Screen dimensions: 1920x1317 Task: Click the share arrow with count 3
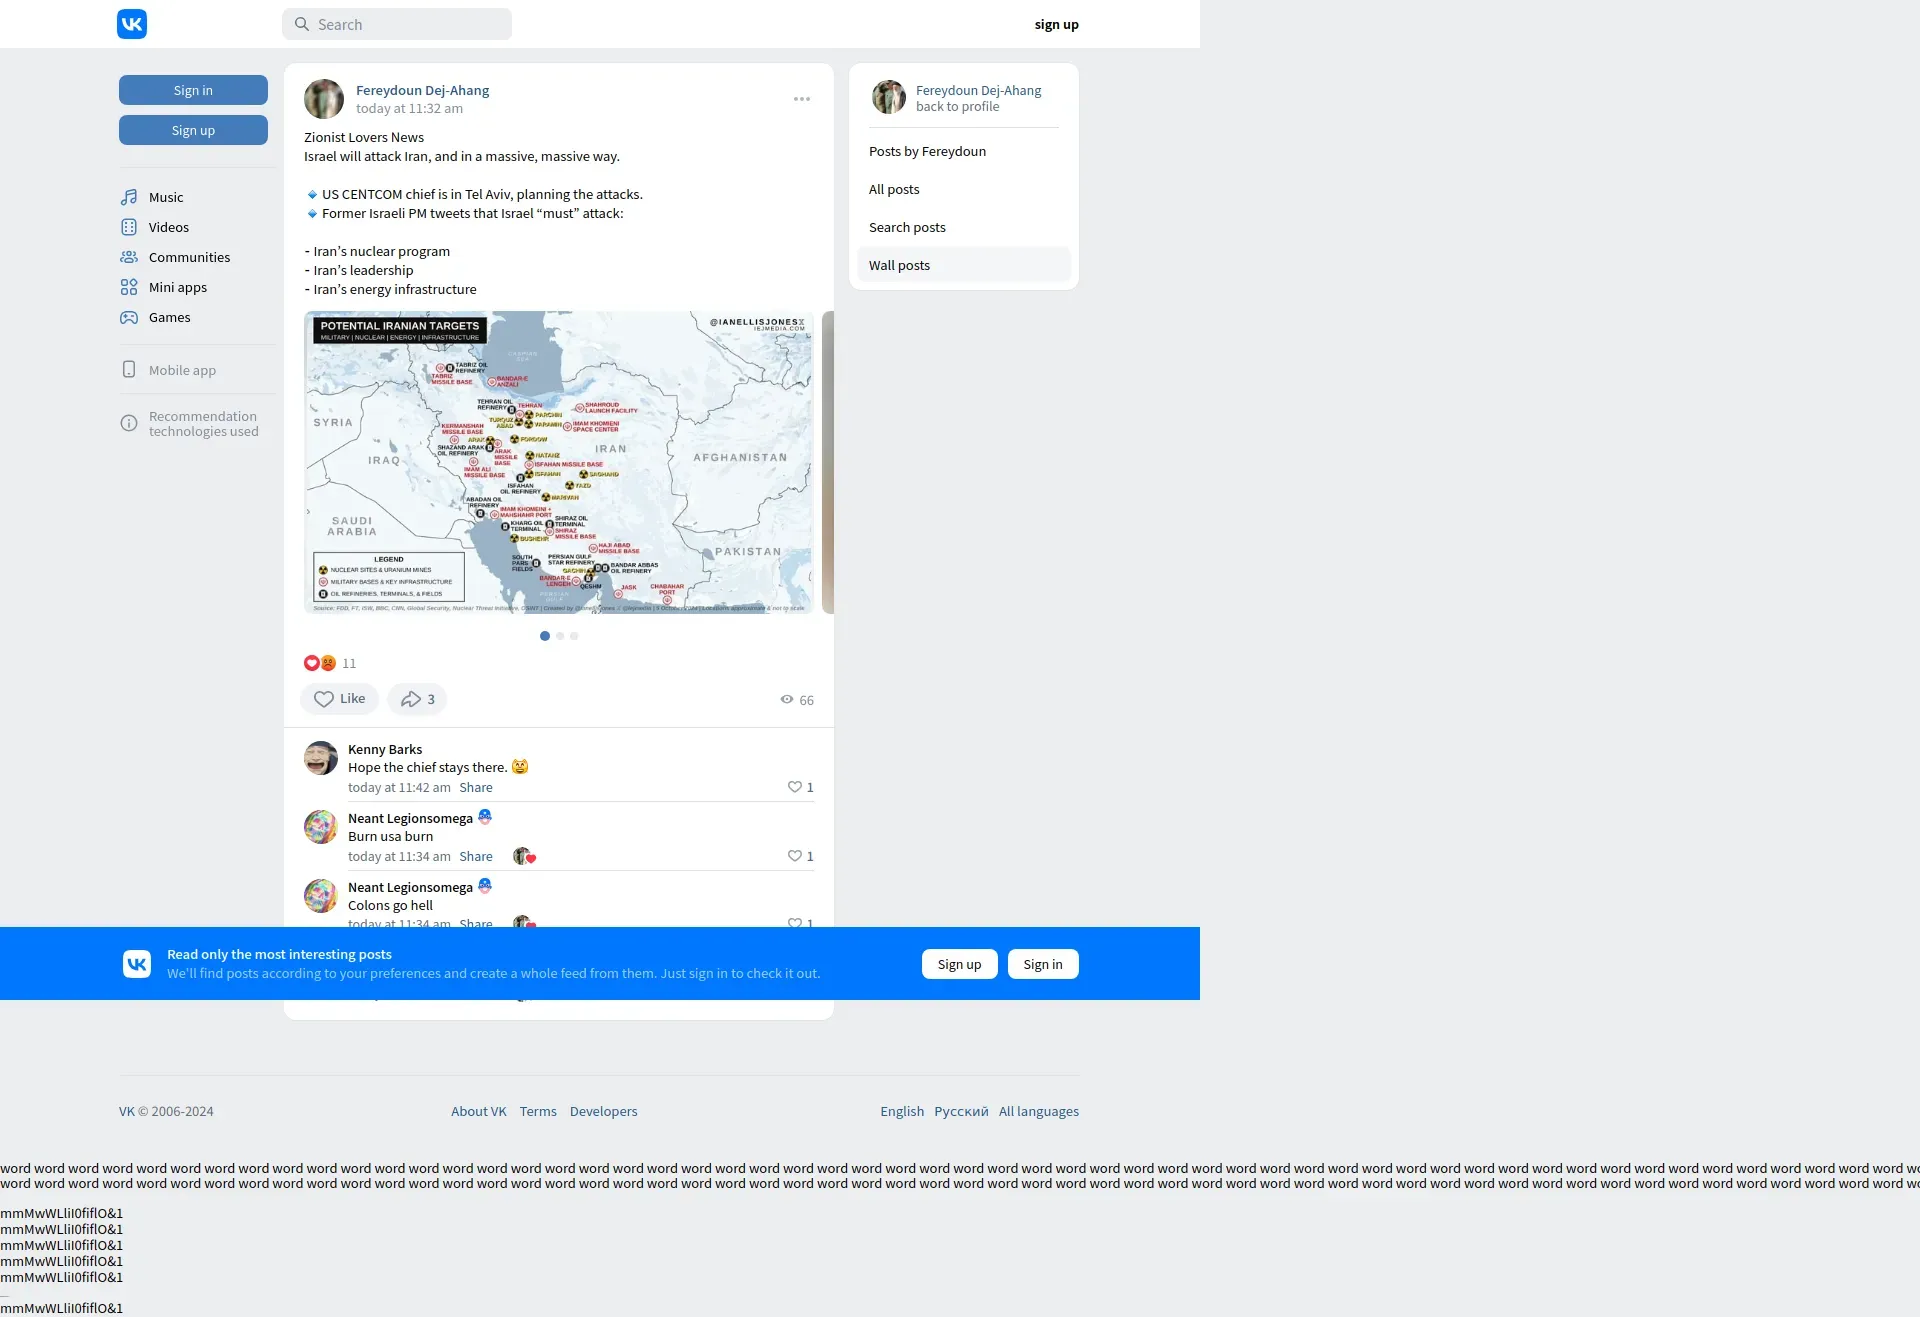(x=417, y=699)
